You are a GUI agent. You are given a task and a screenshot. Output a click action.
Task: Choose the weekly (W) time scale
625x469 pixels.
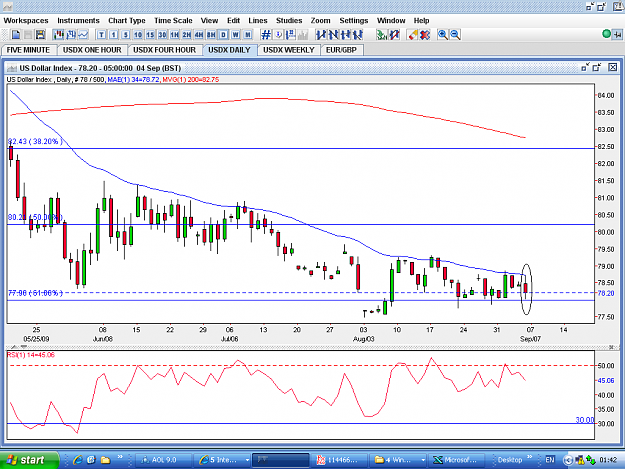236,35
